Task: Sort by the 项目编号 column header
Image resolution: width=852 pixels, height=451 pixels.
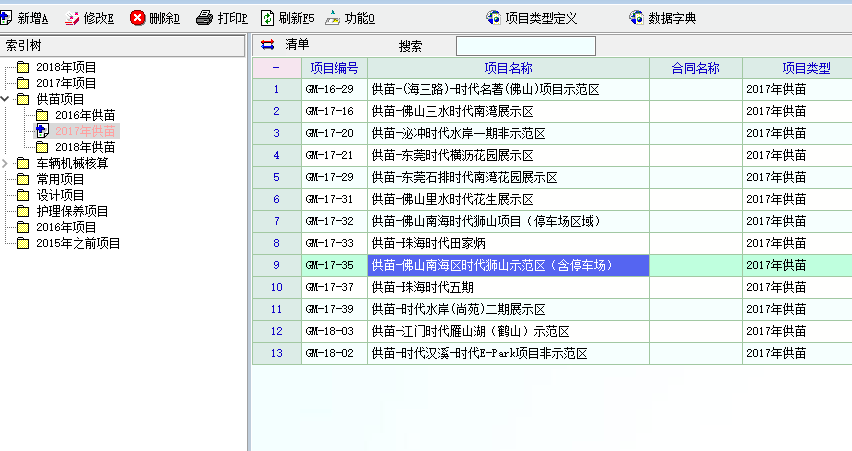Action: [334, 68]
